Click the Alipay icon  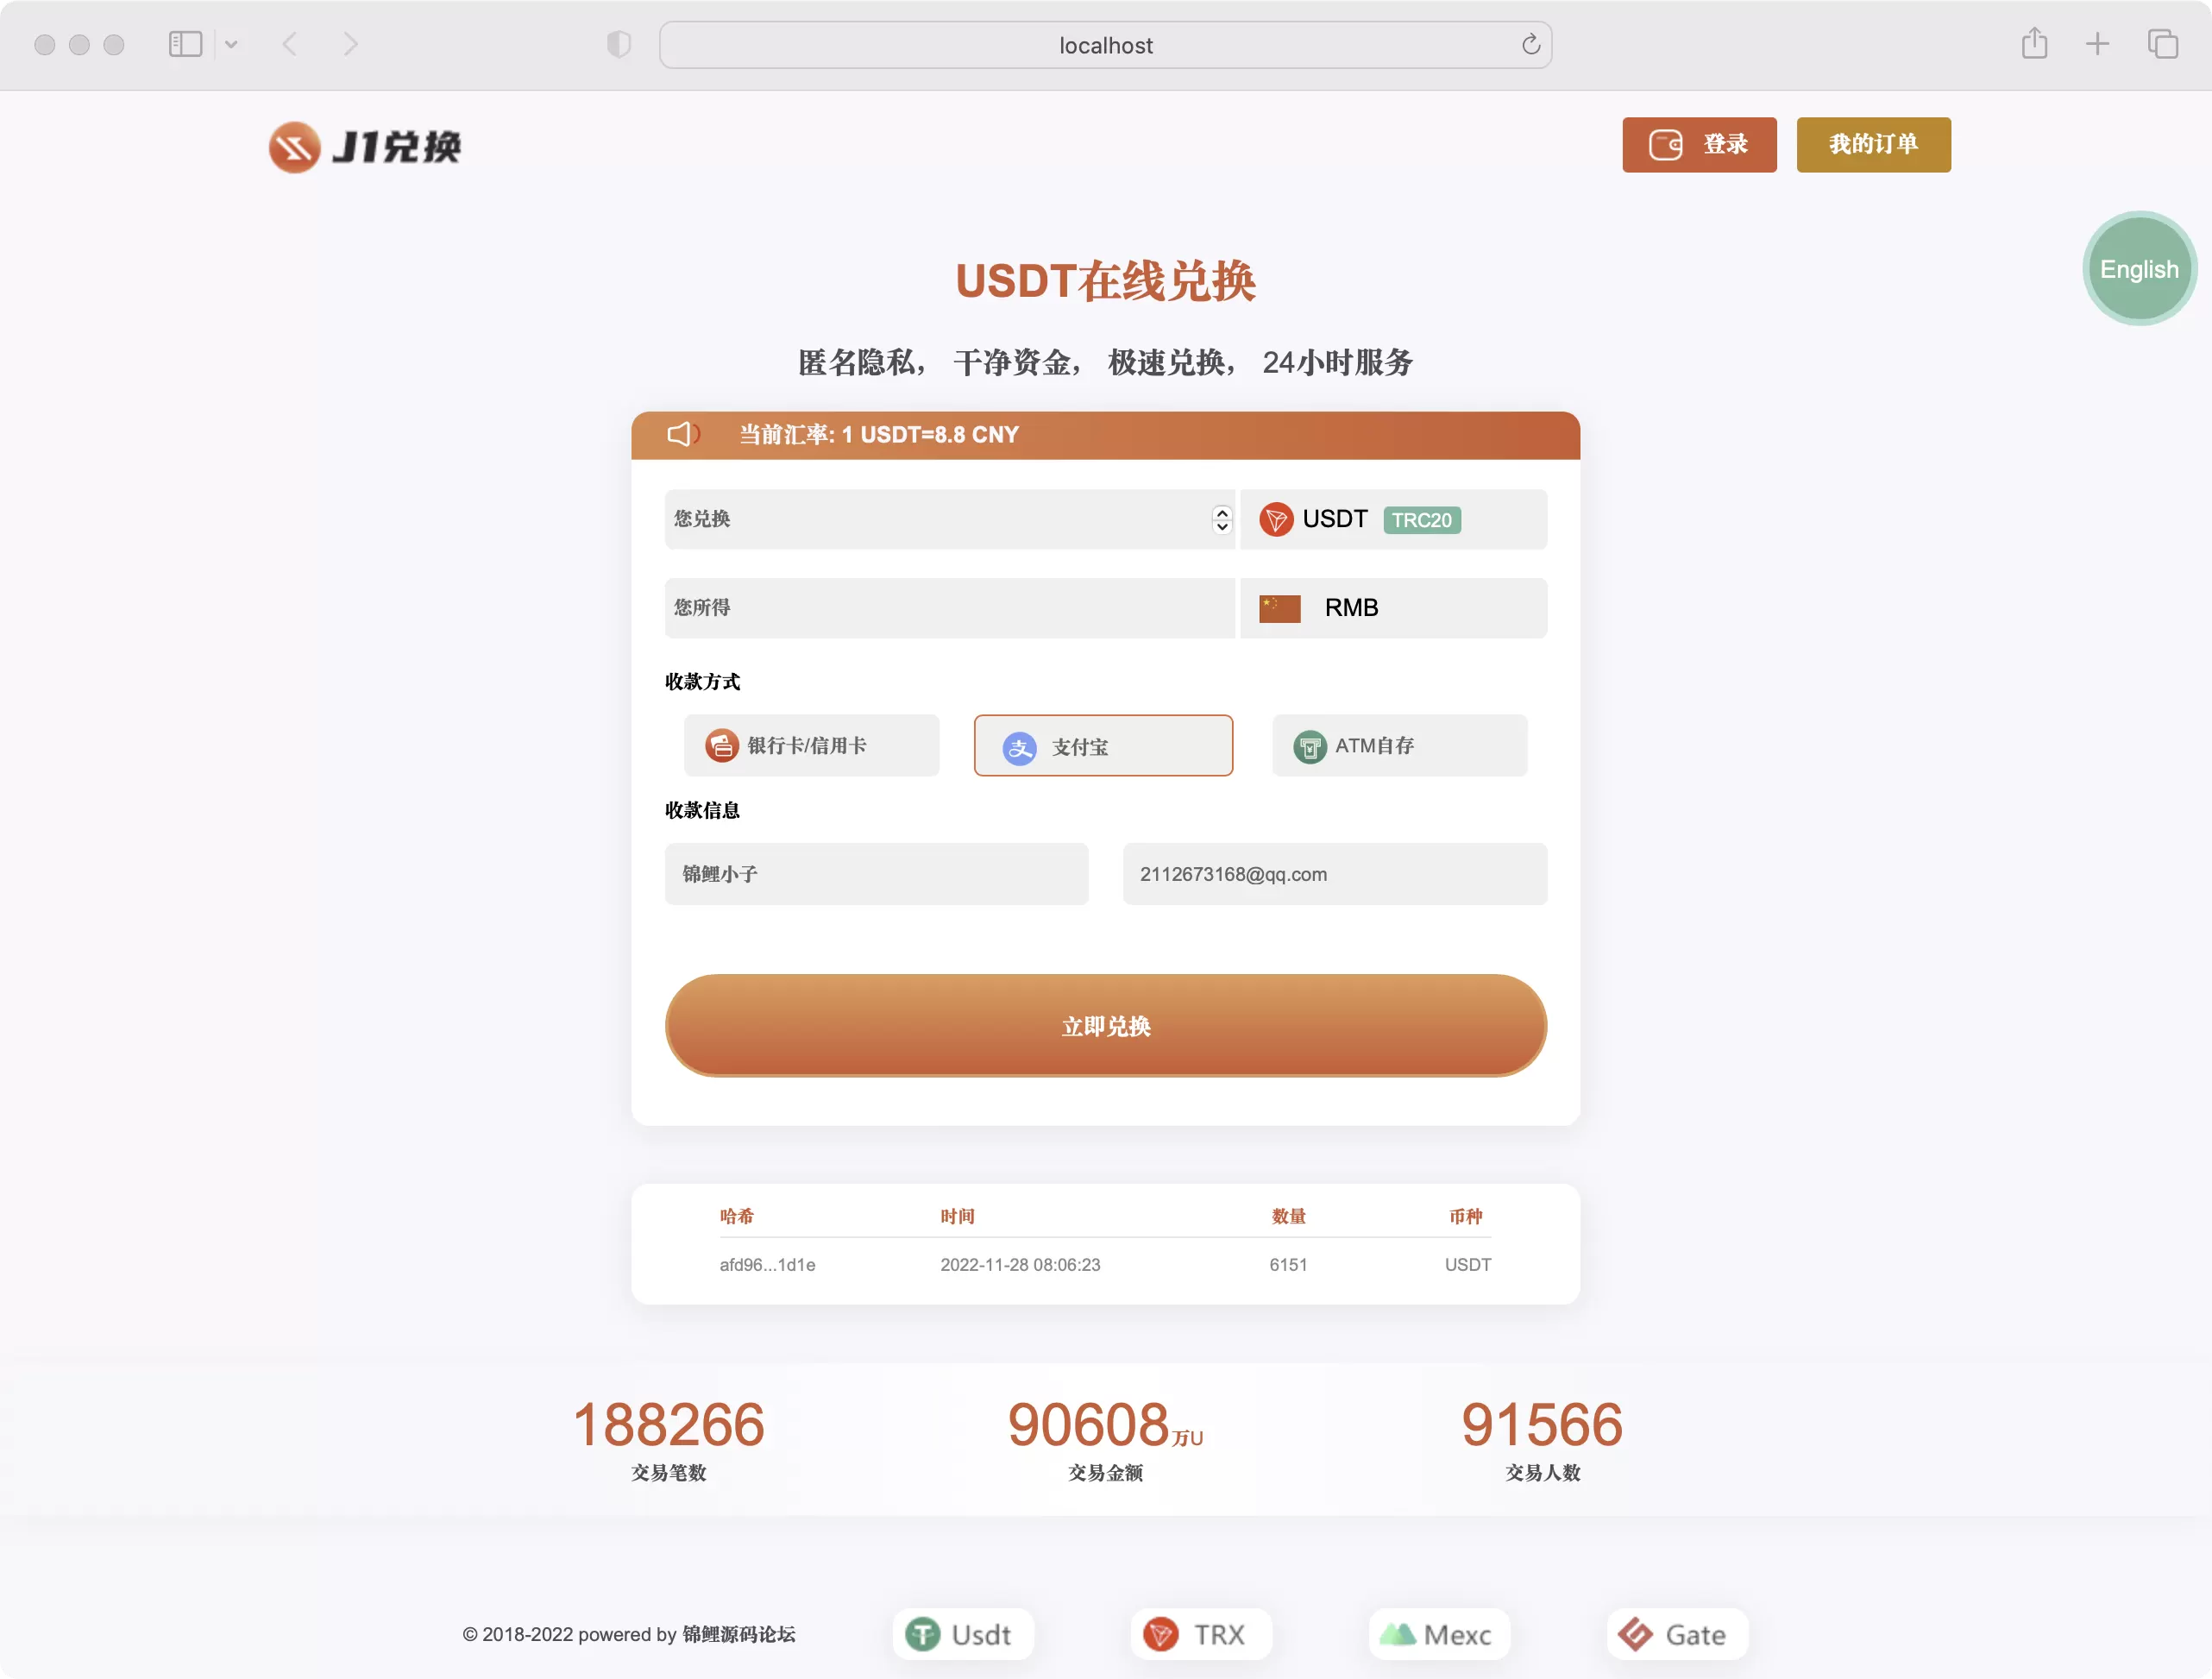coord(1019,747)
